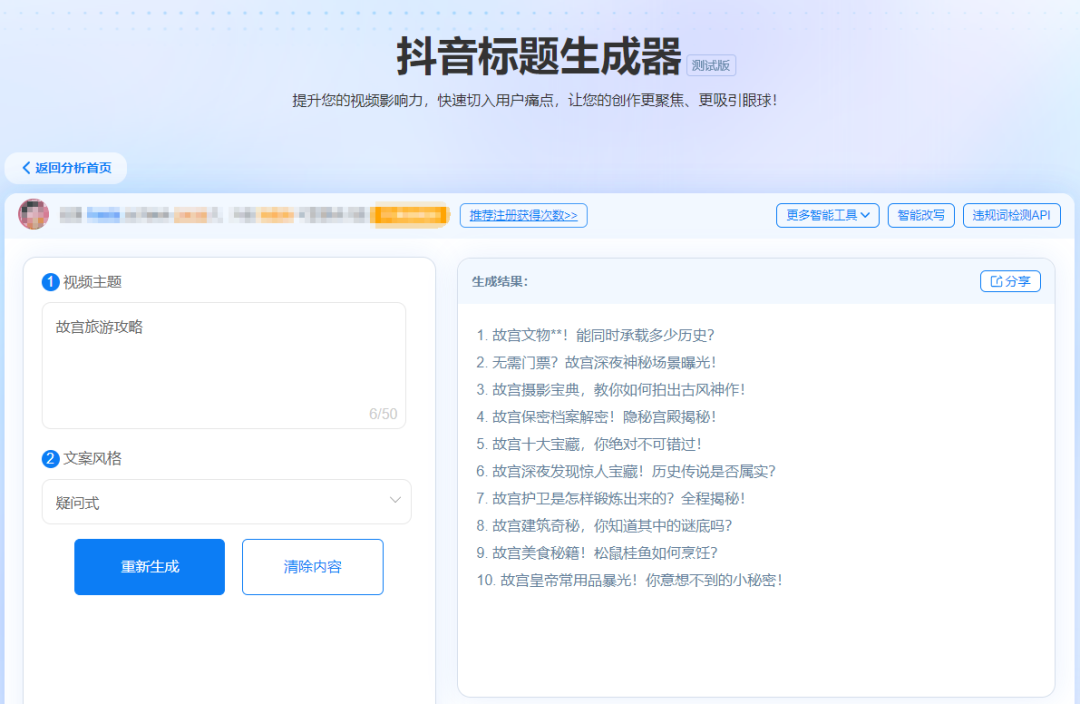Select result 10 故宫皇帝常用品 title
Screen dimensions: 1080x704
629,580
